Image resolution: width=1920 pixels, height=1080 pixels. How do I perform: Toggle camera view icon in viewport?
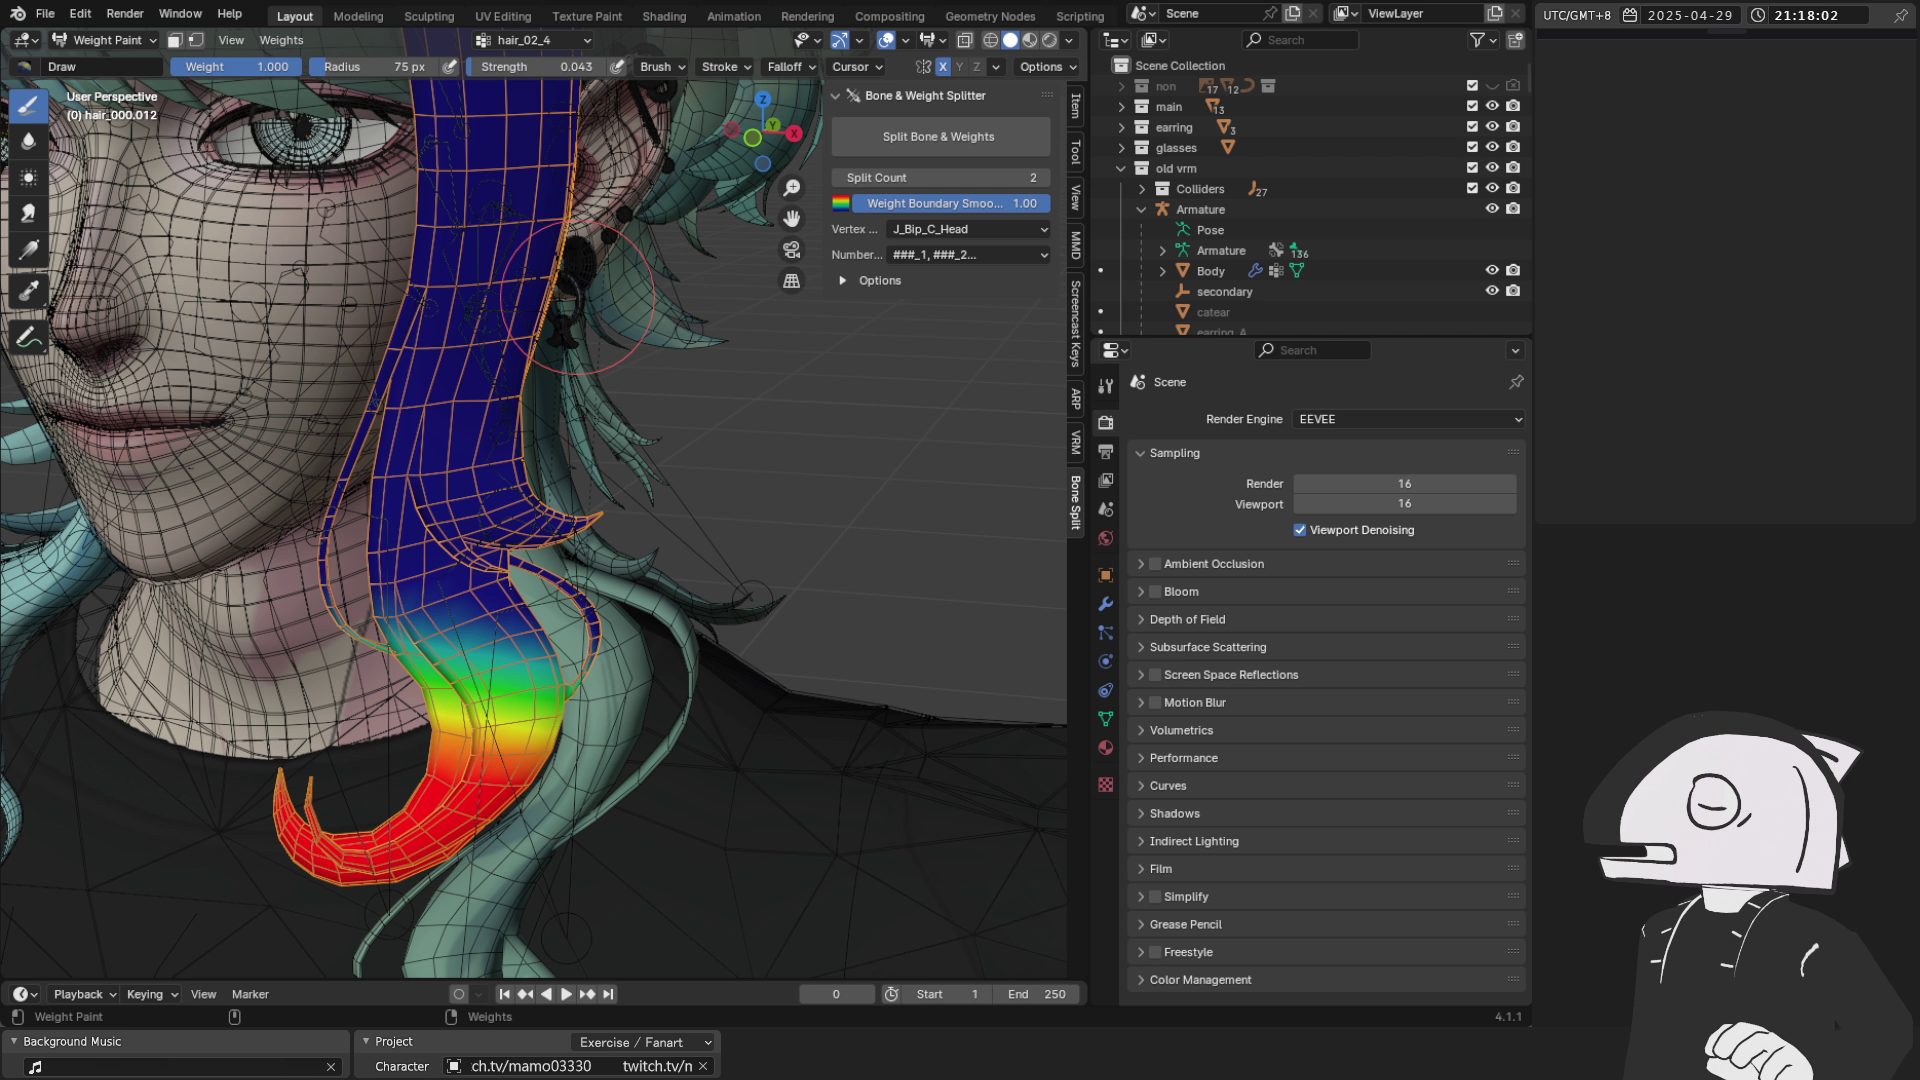[x=792, y=249]
